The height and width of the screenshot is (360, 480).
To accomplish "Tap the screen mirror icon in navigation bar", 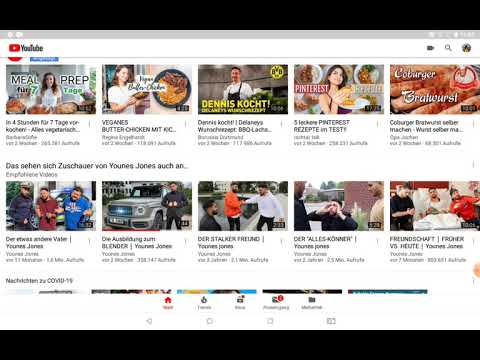I will pos(331,321).
